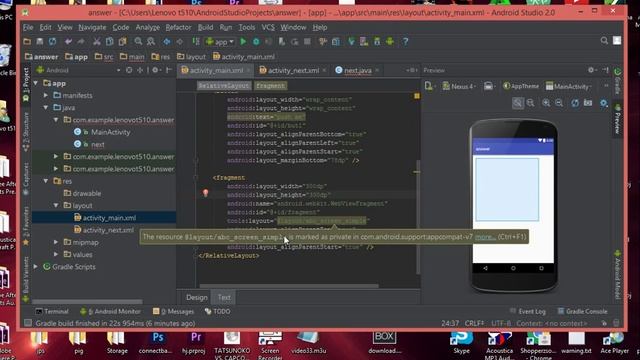Image resolution: width=640 pixels, height=360 pixels.
Task: Zoom out on the layout preview
Action: pyautogui.click(x=559, y=103)
